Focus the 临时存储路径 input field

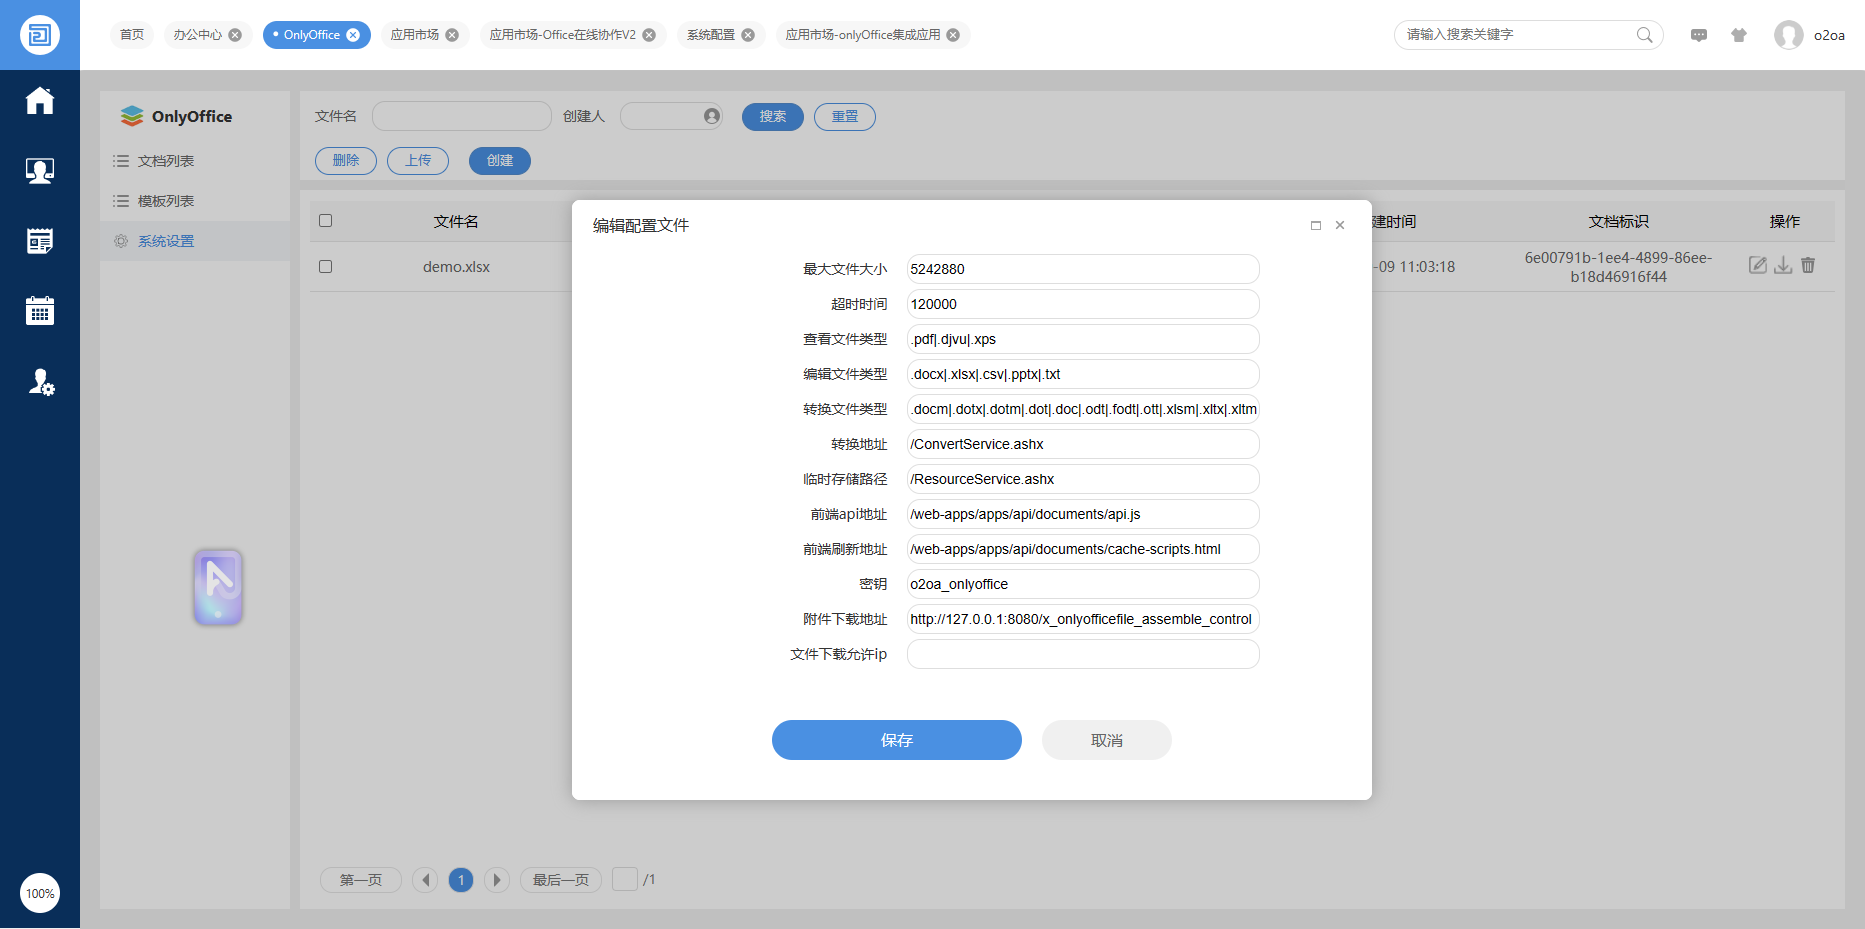[1083, 479]
